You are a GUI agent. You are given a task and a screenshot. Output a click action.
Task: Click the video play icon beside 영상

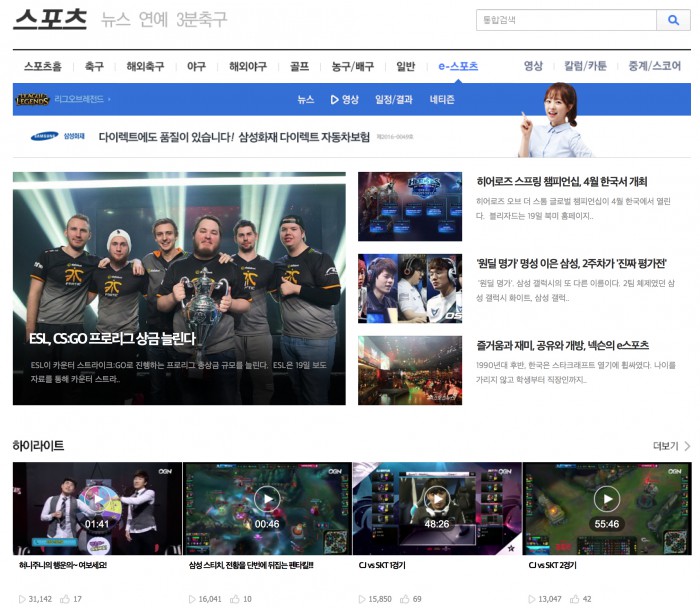pos(335,99)
